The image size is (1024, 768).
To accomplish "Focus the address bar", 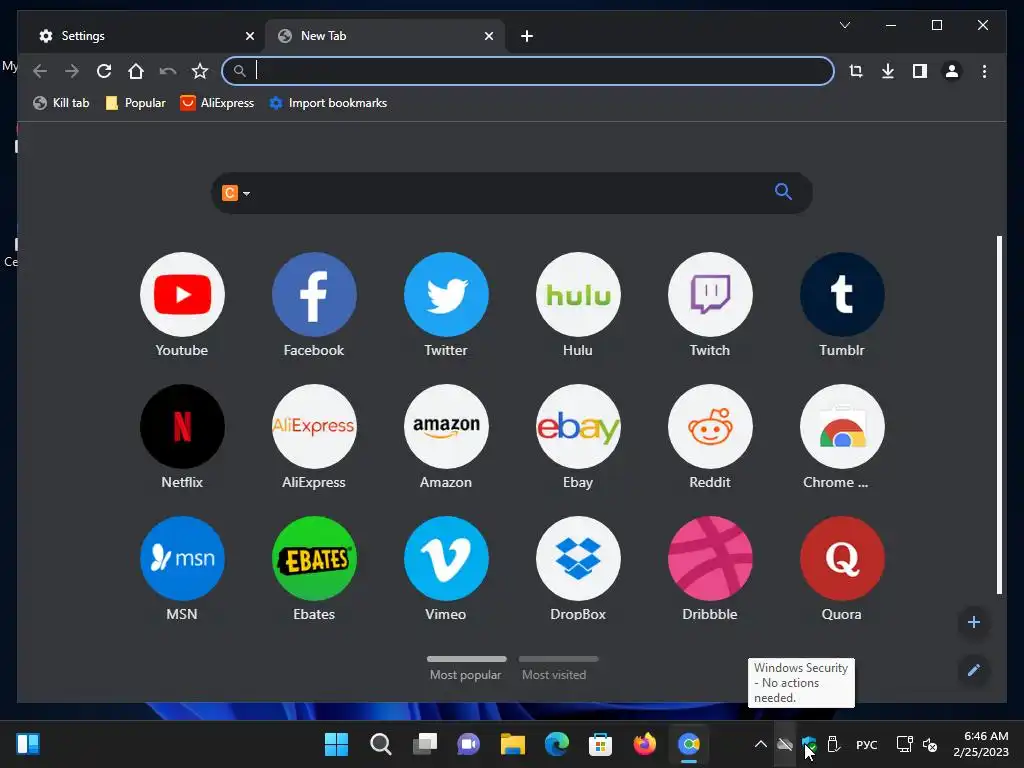I will pos(528,71).
